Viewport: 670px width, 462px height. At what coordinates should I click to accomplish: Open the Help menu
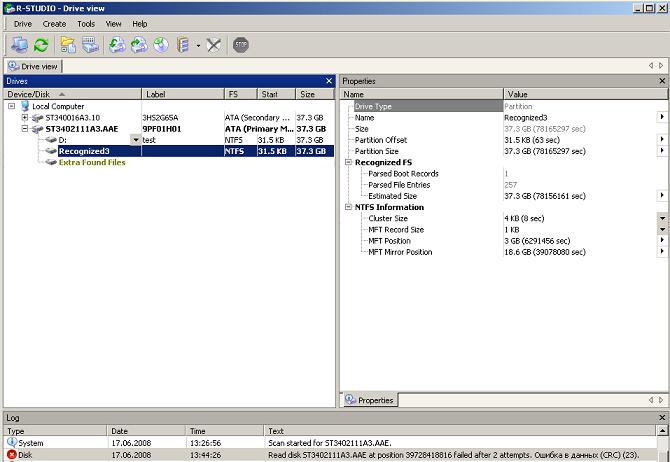[140, 24]
